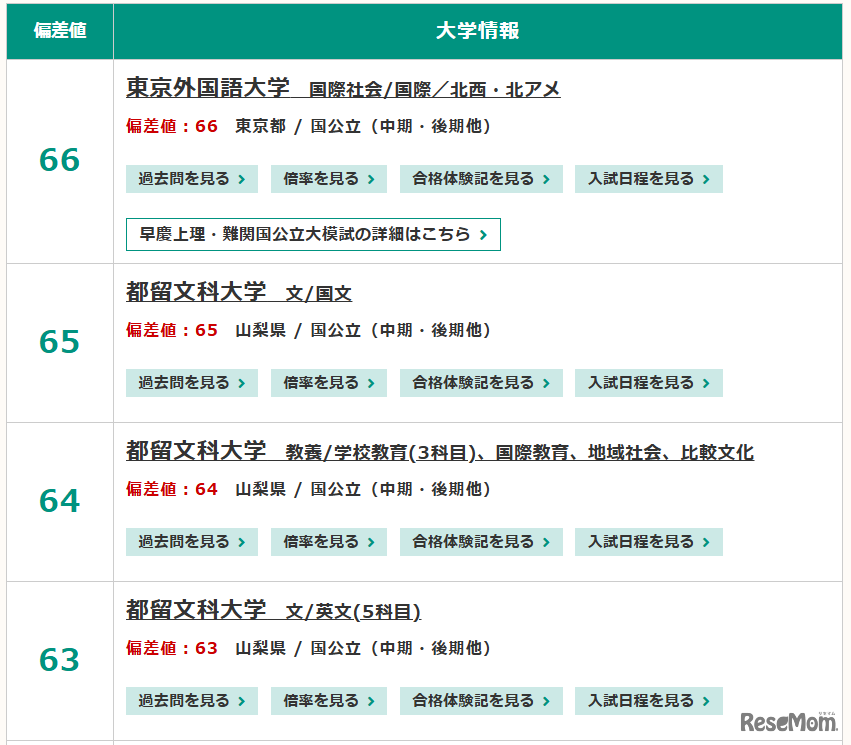View 合格体験記 for 都留文科大学 文/国文
Screen dimensions: 851x745
(481, 383)
